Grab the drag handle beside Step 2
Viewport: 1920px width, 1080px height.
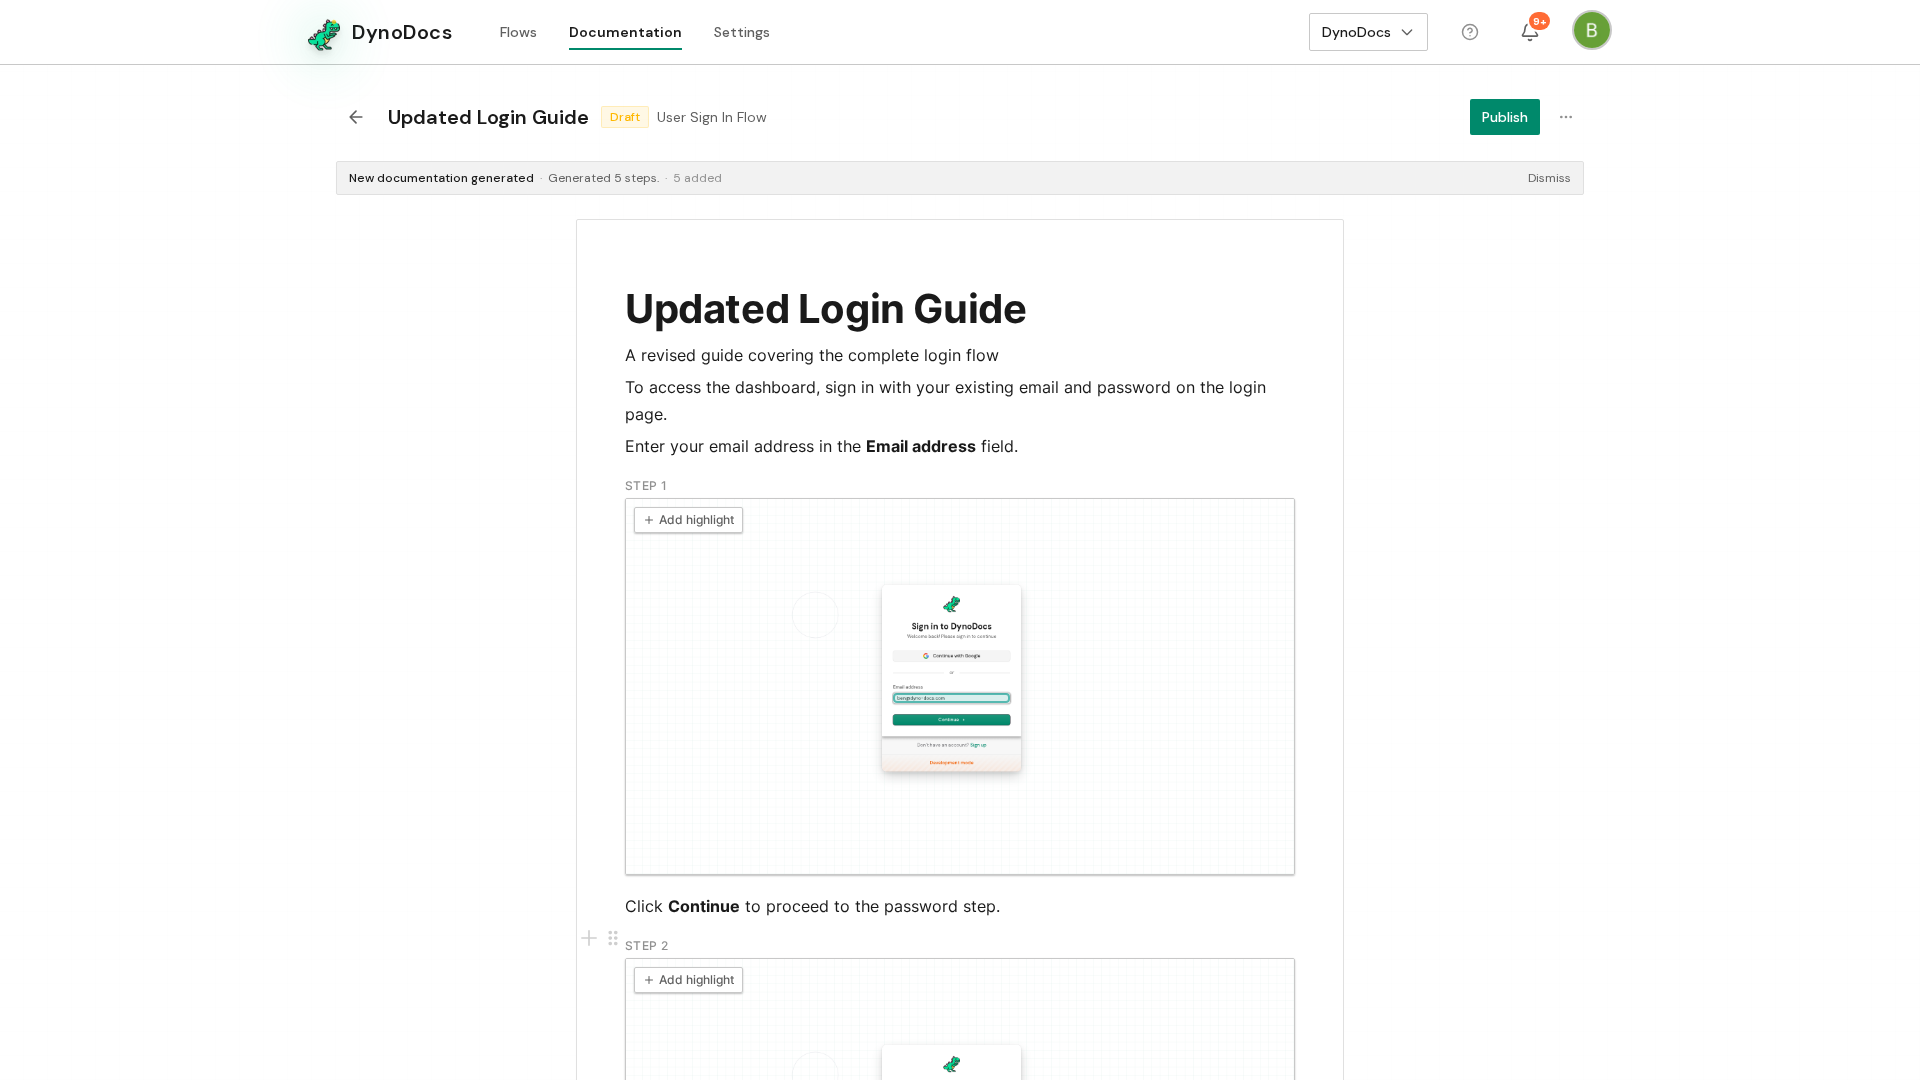[x=613, y=938]
